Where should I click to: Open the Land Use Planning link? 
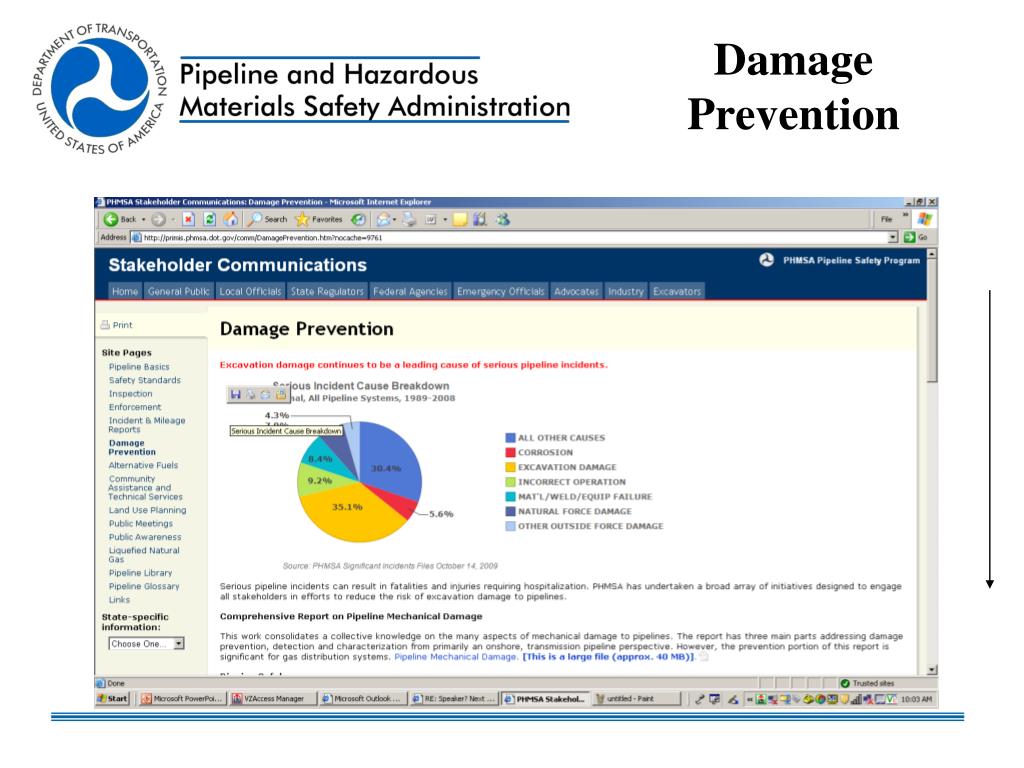(x=148, y=510)
